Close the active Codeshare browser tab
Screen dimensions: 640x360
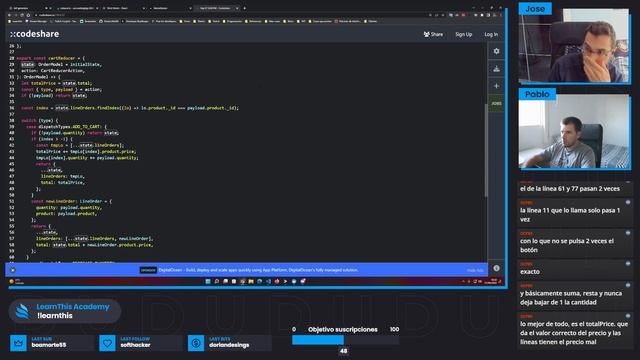coord(237,8)
